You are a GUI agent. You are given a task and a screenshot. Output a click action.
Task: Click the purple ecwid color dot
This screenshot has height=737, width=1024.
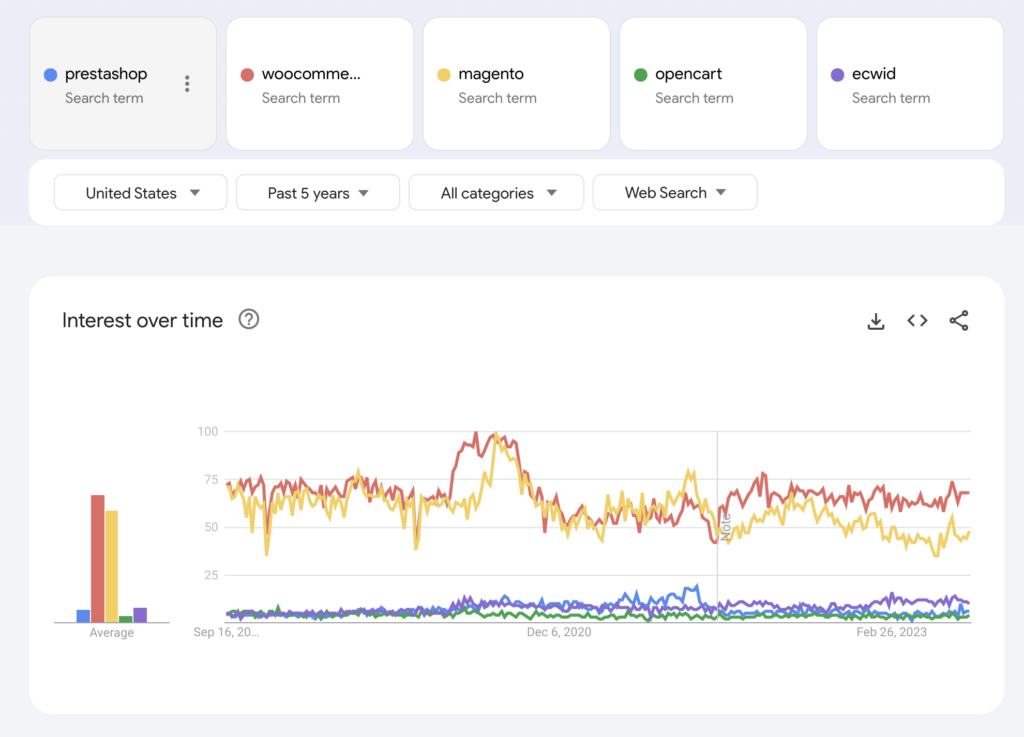(837, 74)
